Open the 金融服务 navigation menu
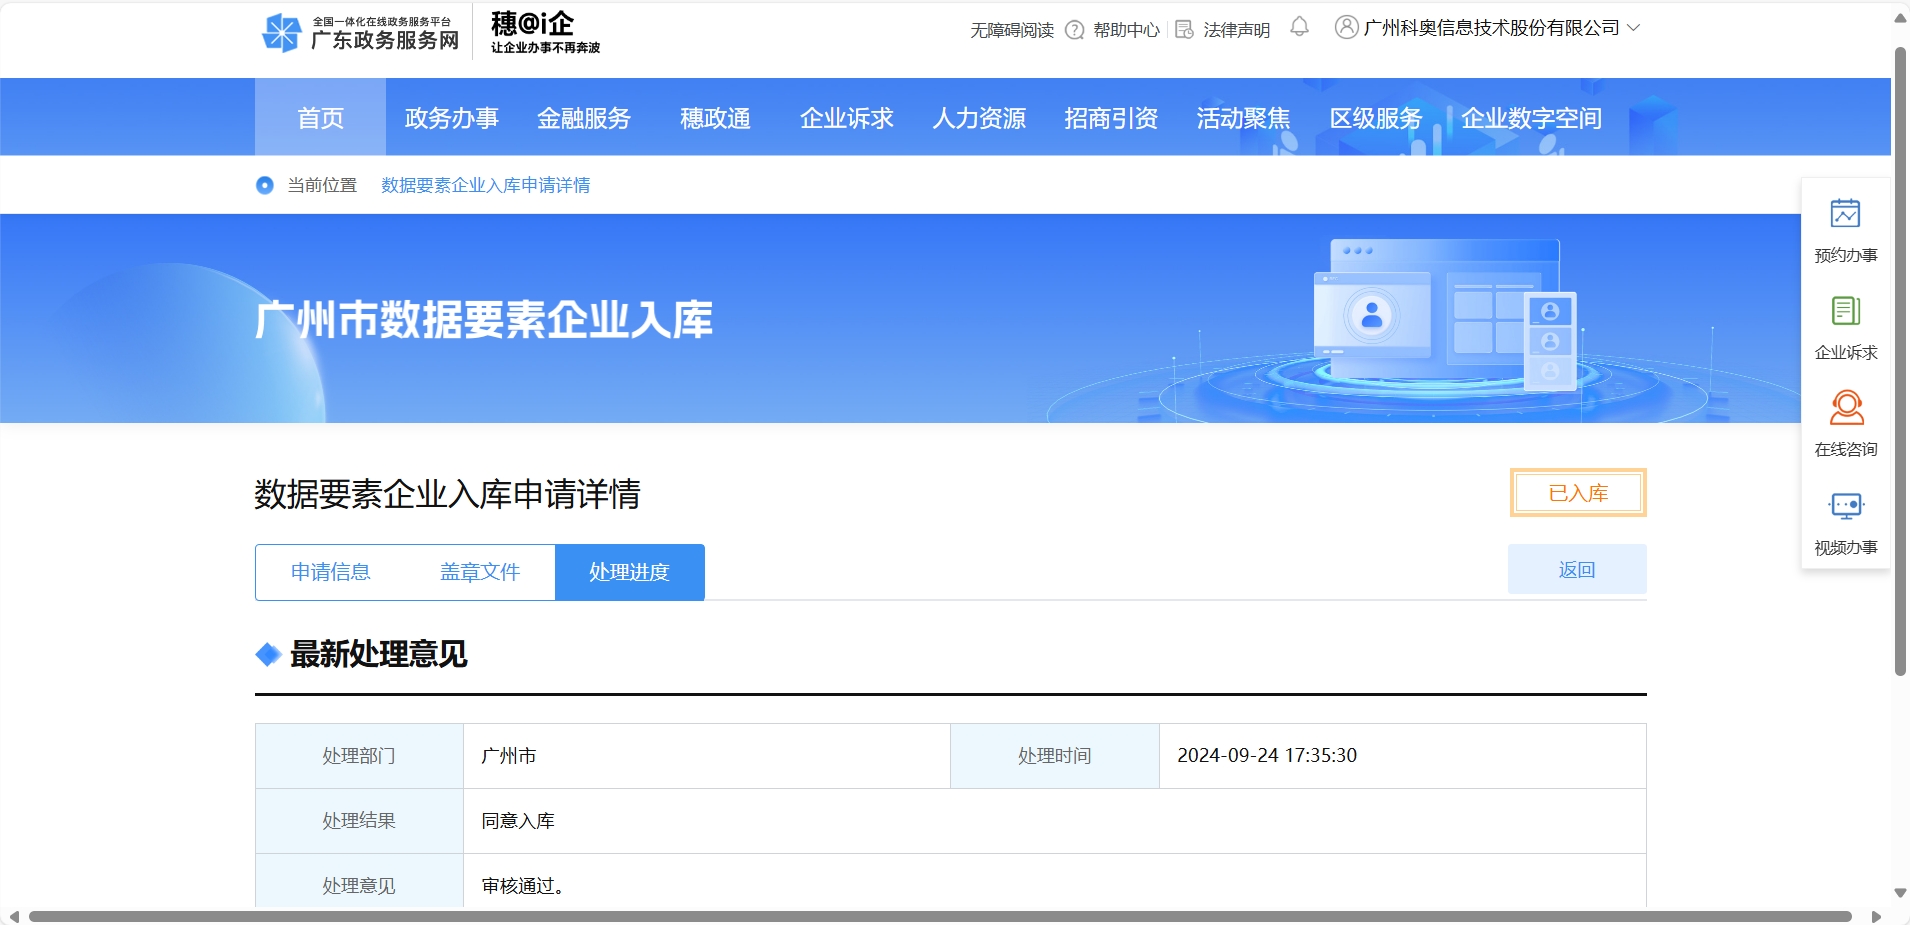This screenshot has height=925, width=1910. coord(584,117)
